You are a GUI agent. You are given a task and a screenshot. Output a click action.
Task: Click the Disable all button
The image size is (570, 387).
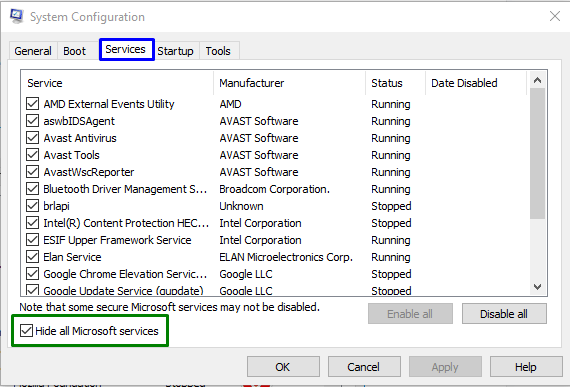(x=504, y=314)
